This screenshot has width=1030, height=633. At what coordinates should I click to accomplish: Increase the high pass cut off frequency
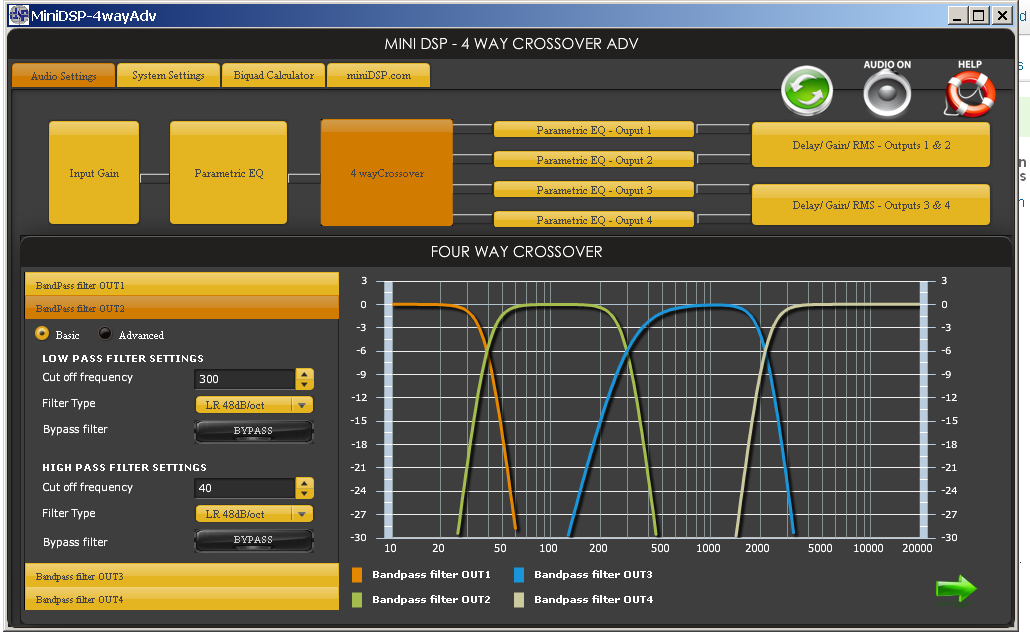(304, 483)
